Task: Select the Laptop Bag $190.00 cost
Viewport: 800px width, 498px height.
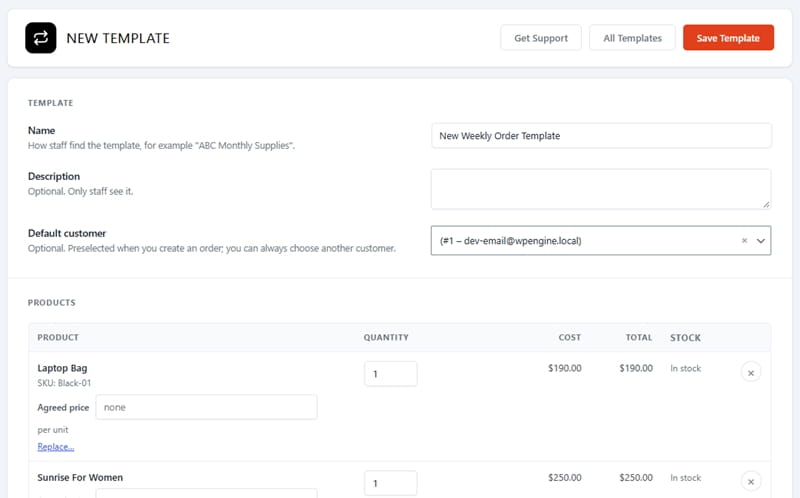Action: tap(565, 368)
